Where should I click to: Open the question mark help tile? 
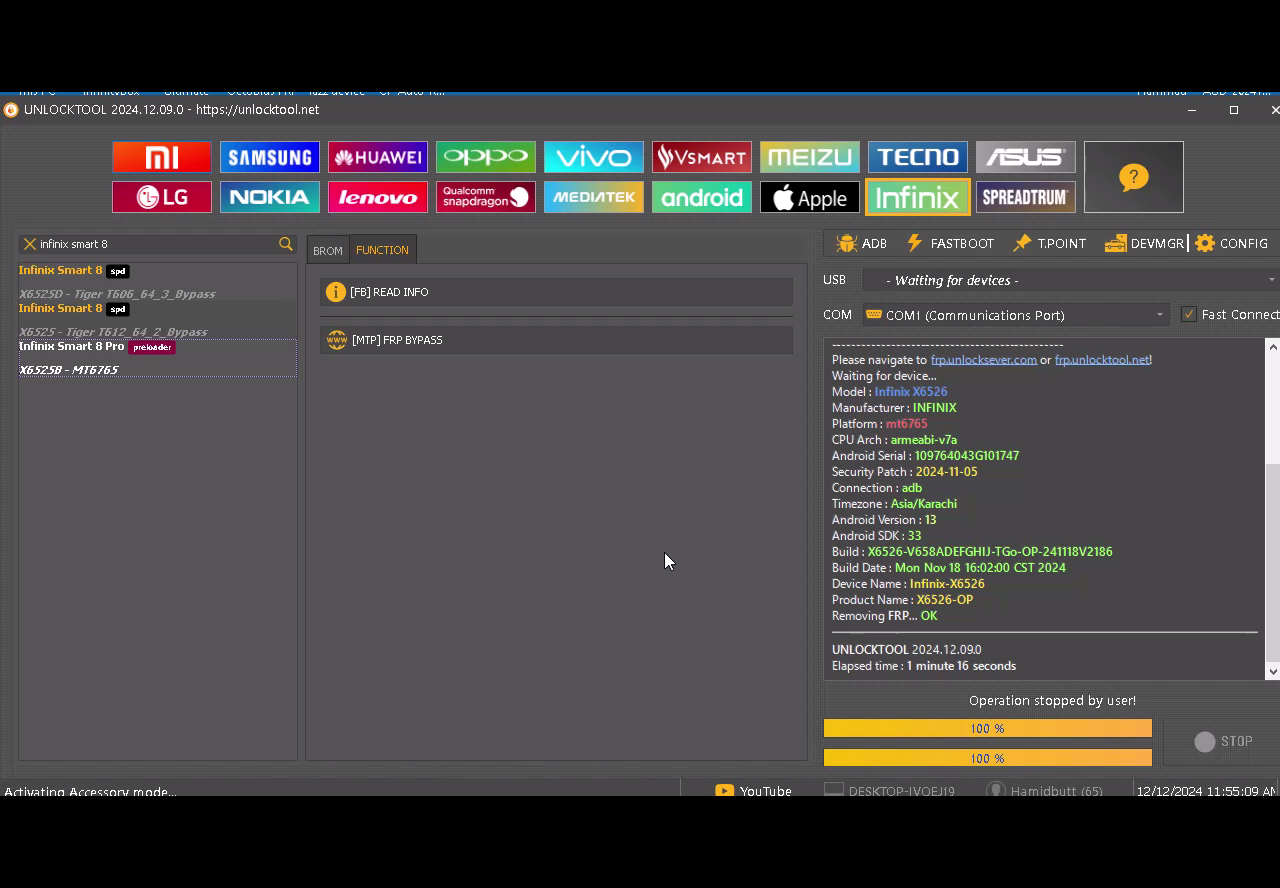1134,177
